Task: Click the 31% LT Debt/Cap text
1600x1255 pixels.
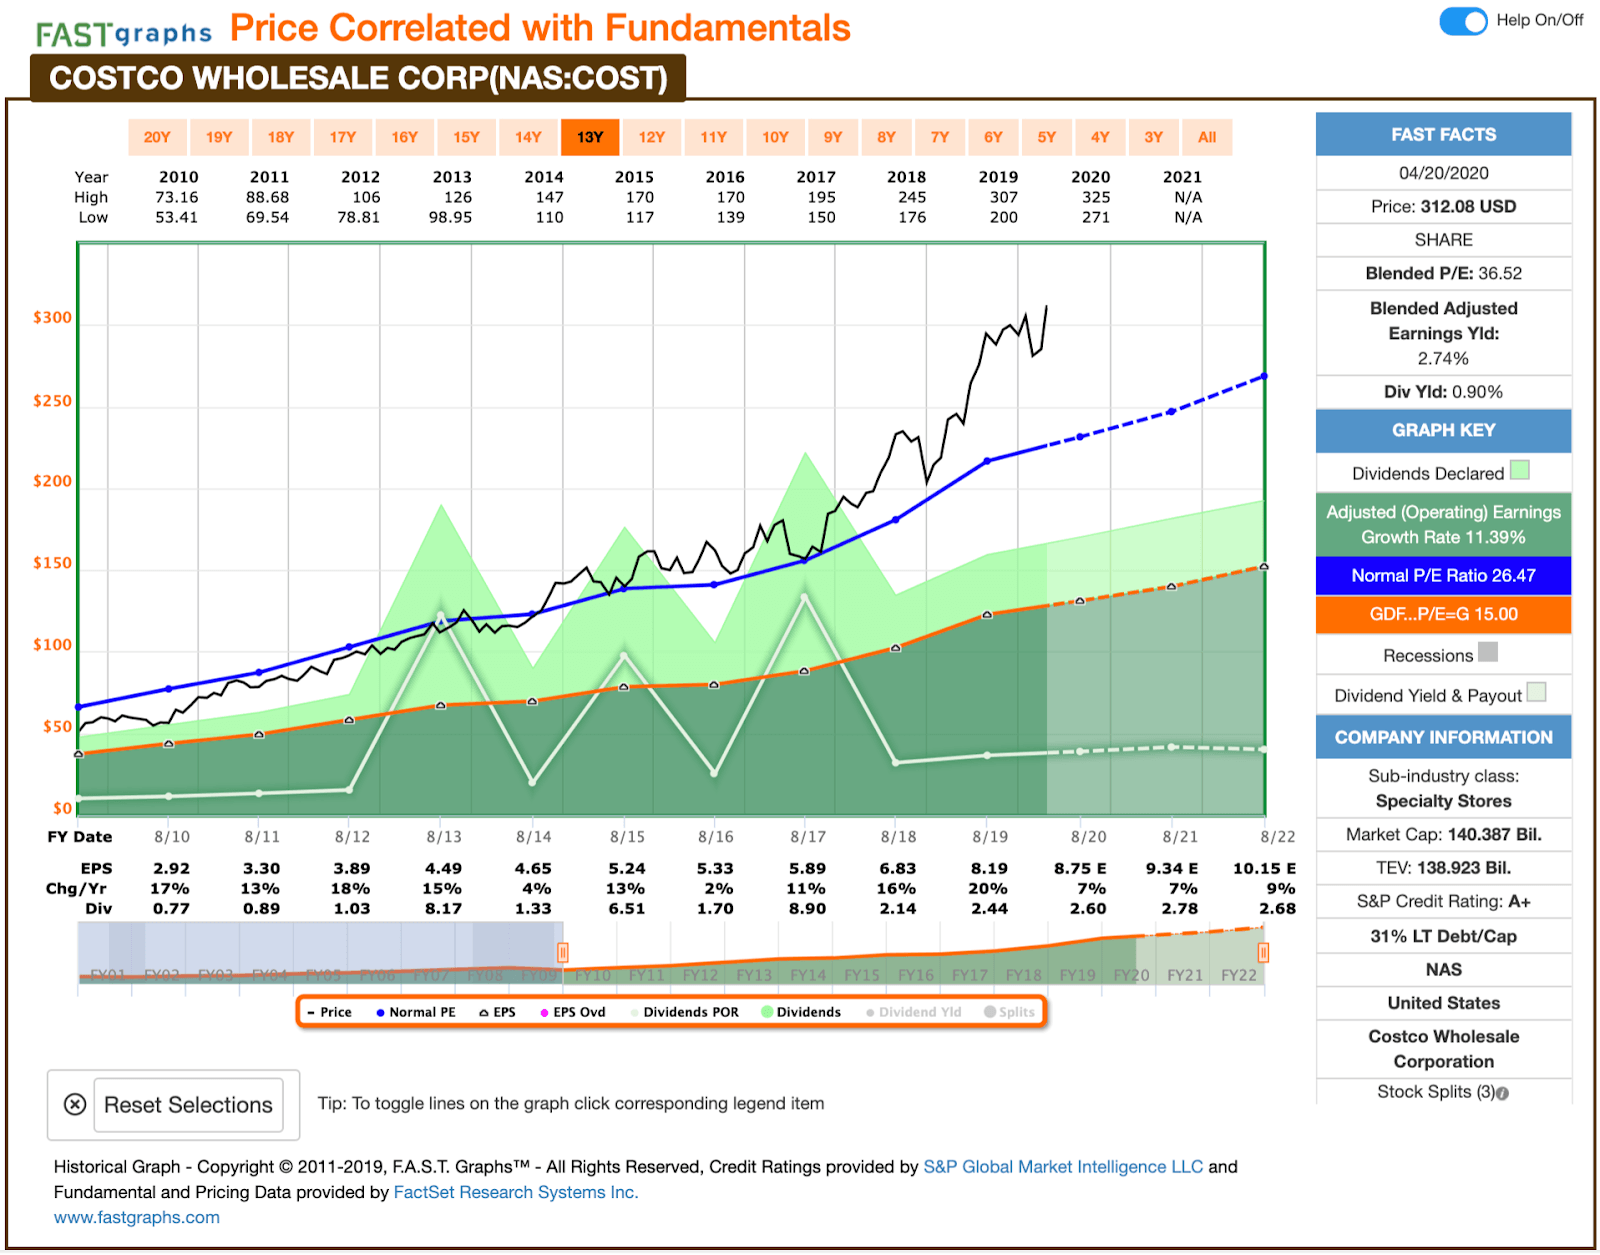Action: [1443, 936]
